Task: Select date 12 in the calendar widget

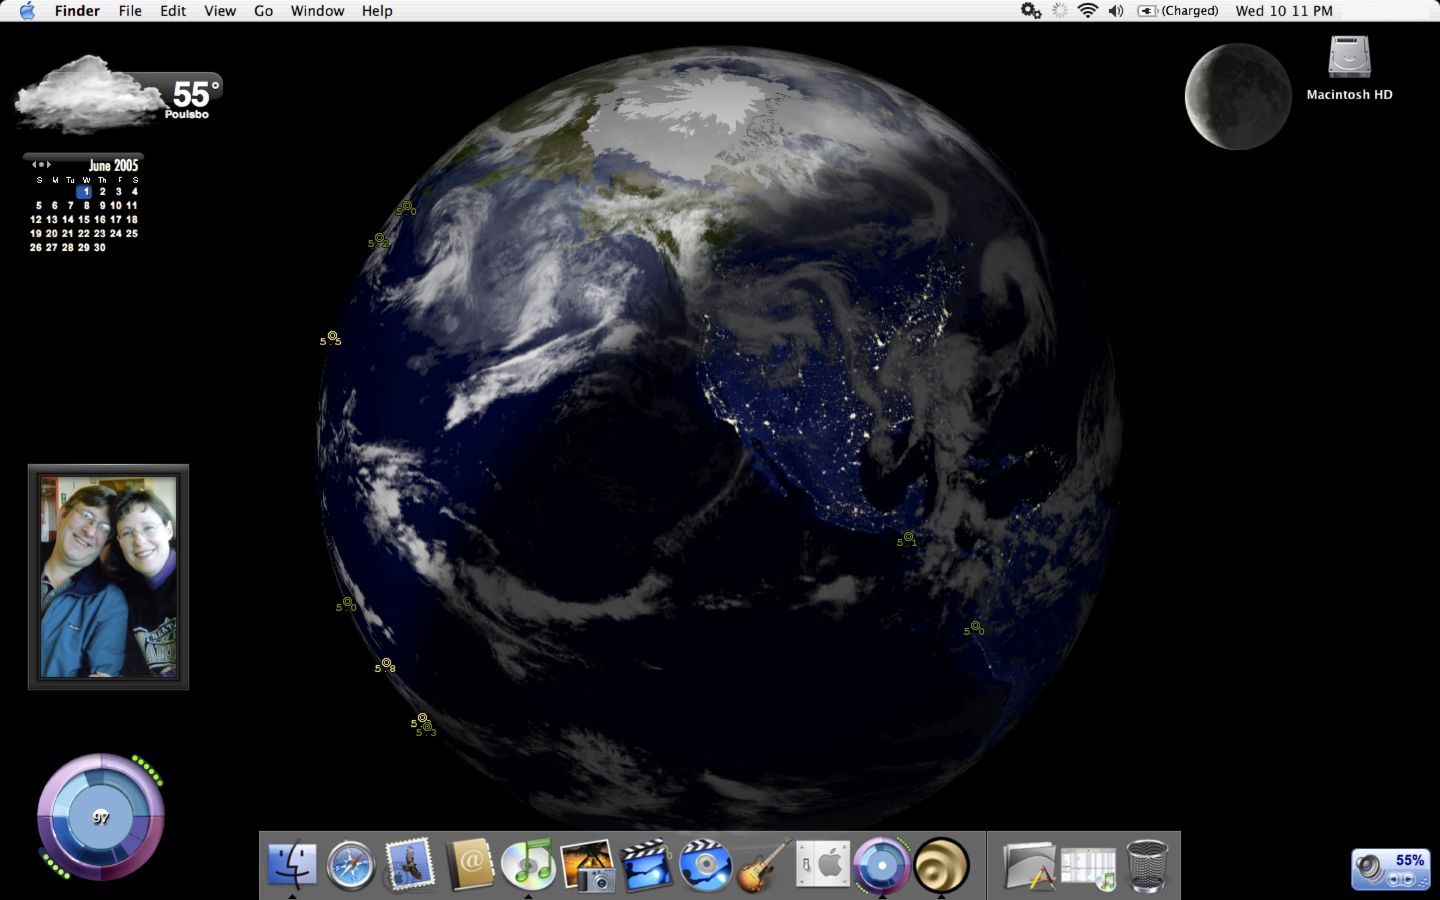Action: (x=36, y=219)
